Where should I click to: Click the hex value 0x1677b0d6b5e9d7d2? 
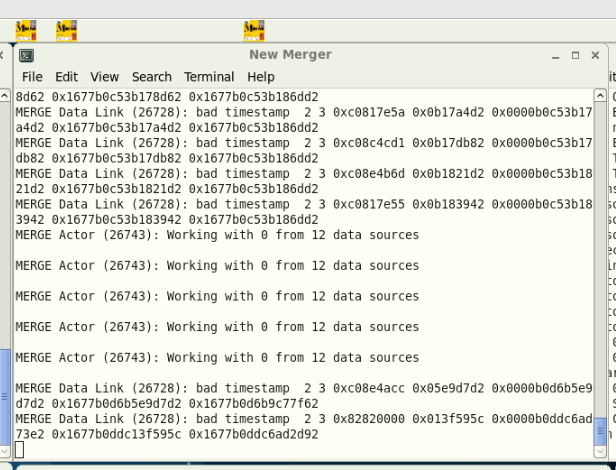(117, 404)
